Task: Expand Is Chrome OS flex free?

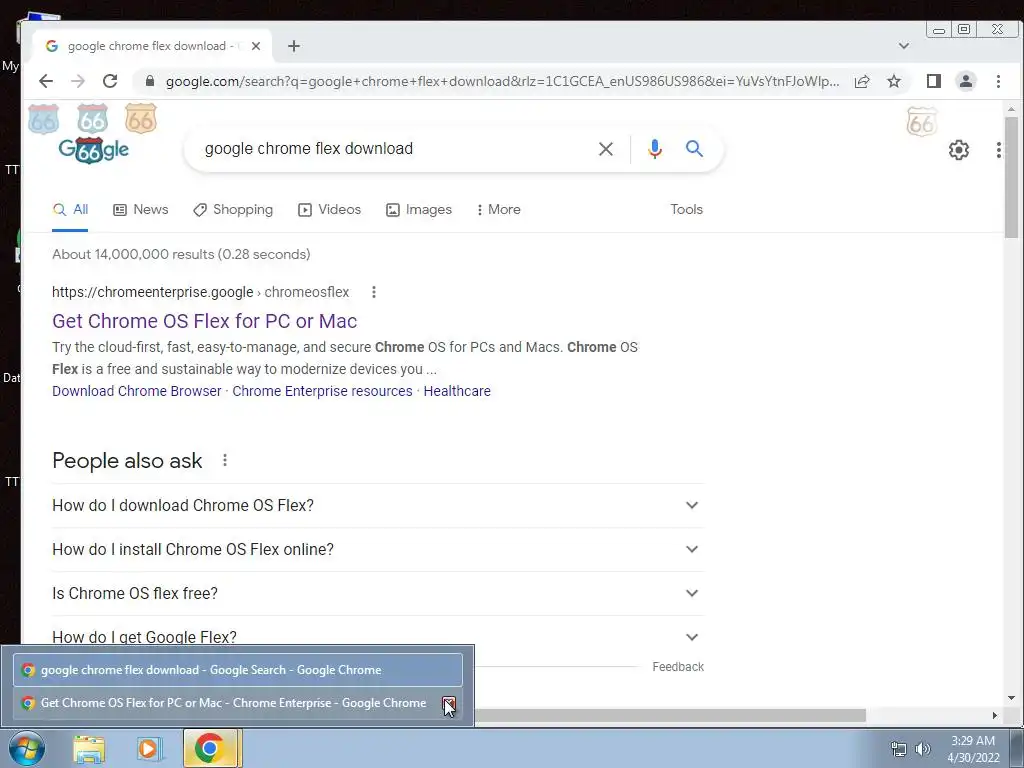Action: click(x=377, y=593)
